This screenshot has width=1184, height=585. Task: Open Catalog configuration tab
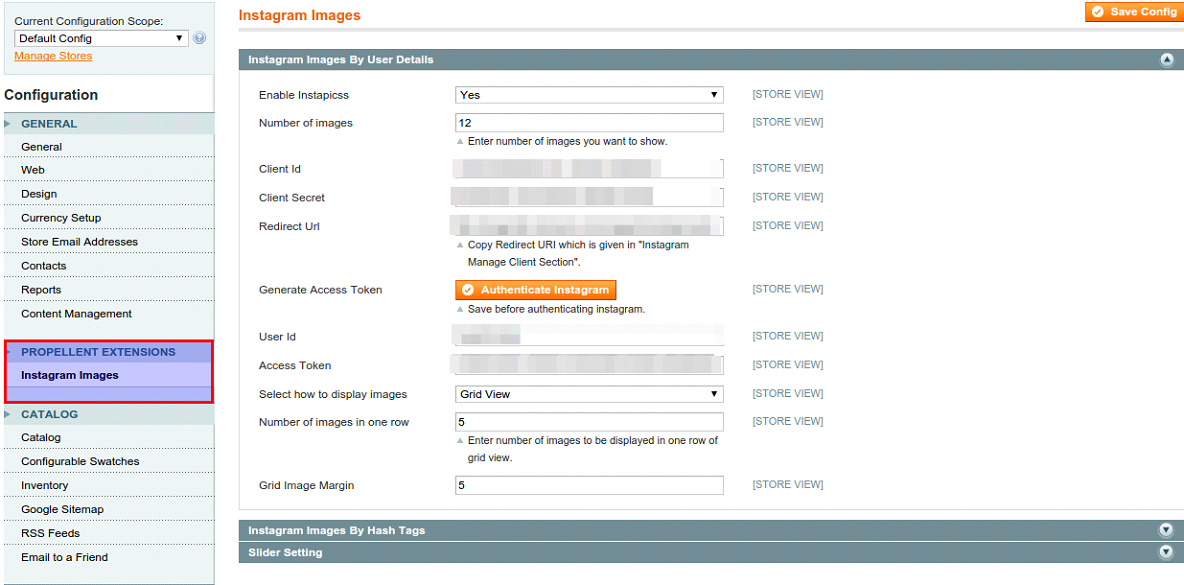pyautogui.click(x=109, y=437)
